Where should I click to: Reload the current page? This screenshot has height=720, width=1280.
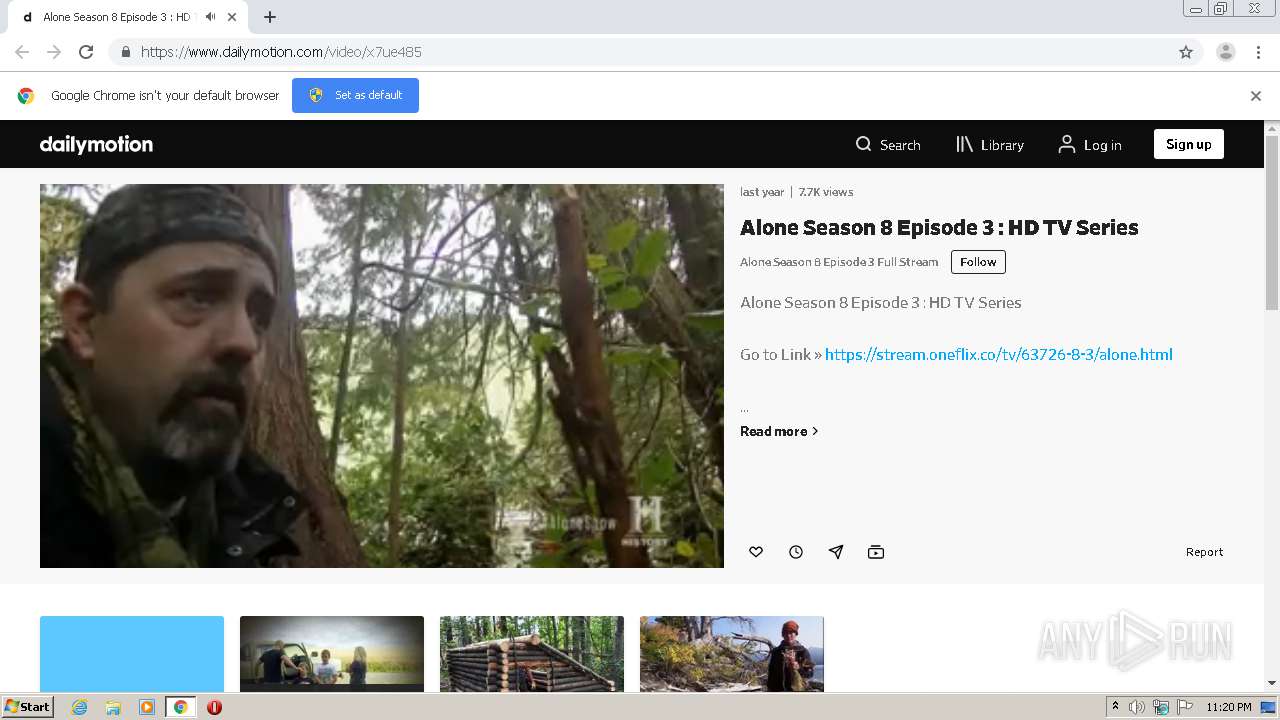click(86, 52)
